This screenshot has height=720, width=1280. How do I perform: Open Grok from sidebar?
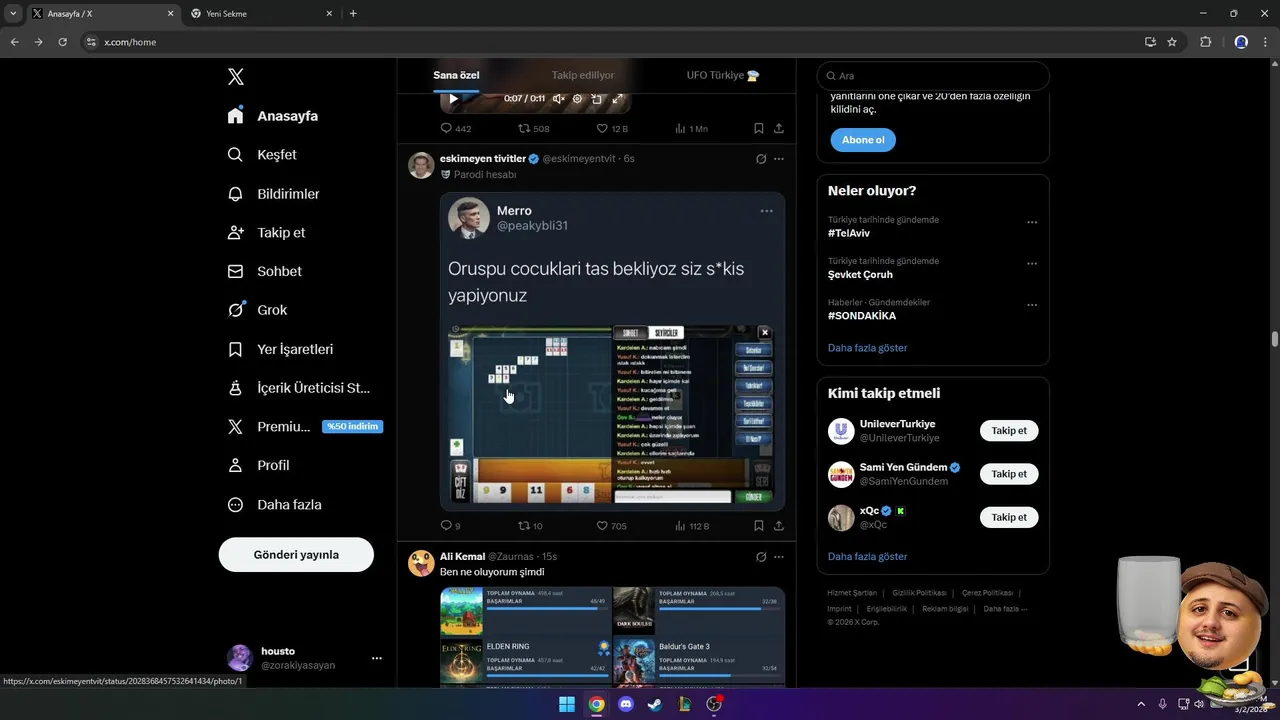(257, 310)
